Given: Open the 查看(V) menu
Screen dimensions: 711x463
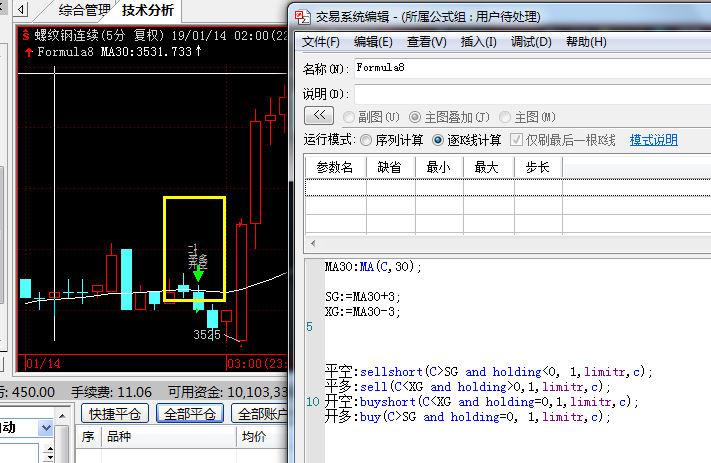Looking at the screenshot, I should [426, 42].
